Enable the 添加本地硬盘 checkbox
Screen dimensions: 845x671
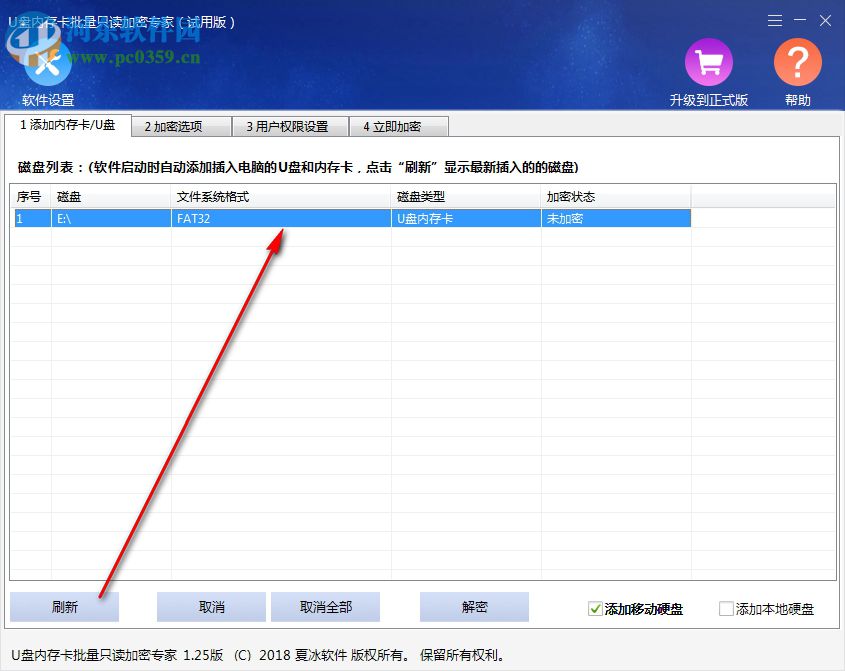(x=726, y=606)
